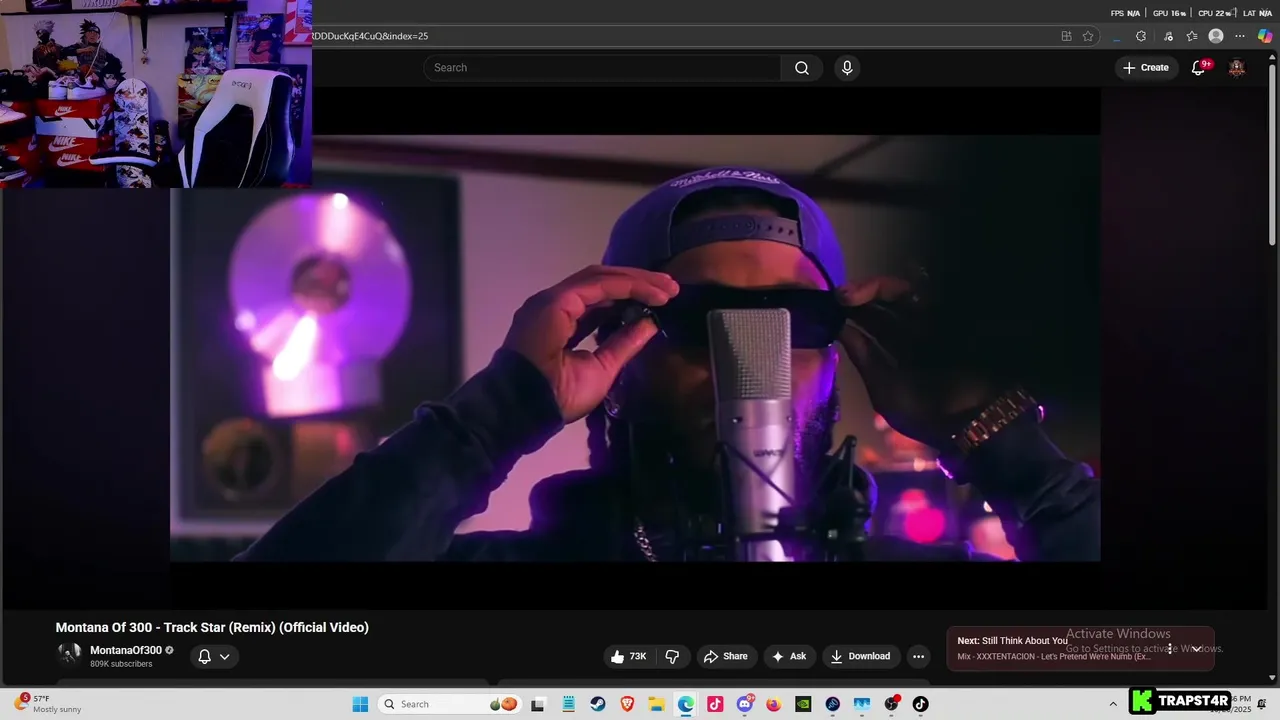Dislike the Track Star video
Screen dimensions: 1280x720
pos(672,656)
